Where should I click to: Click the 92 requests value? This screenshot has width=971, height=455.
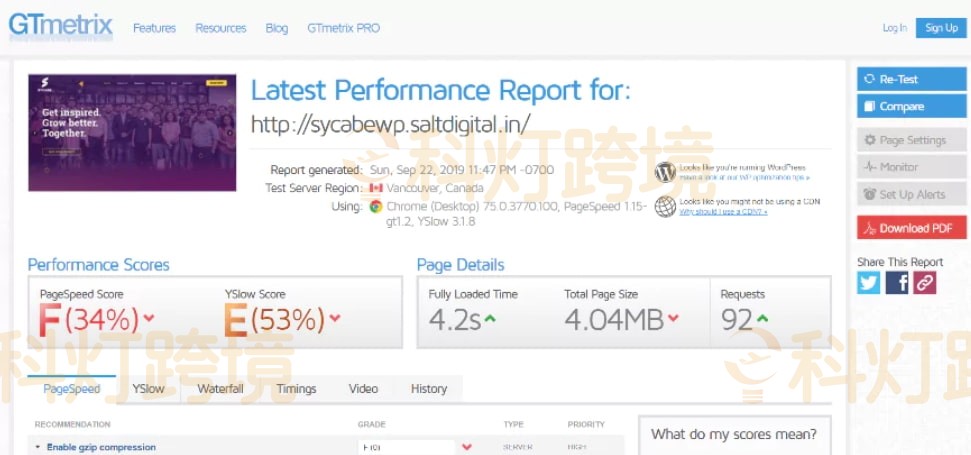point(737,319)
